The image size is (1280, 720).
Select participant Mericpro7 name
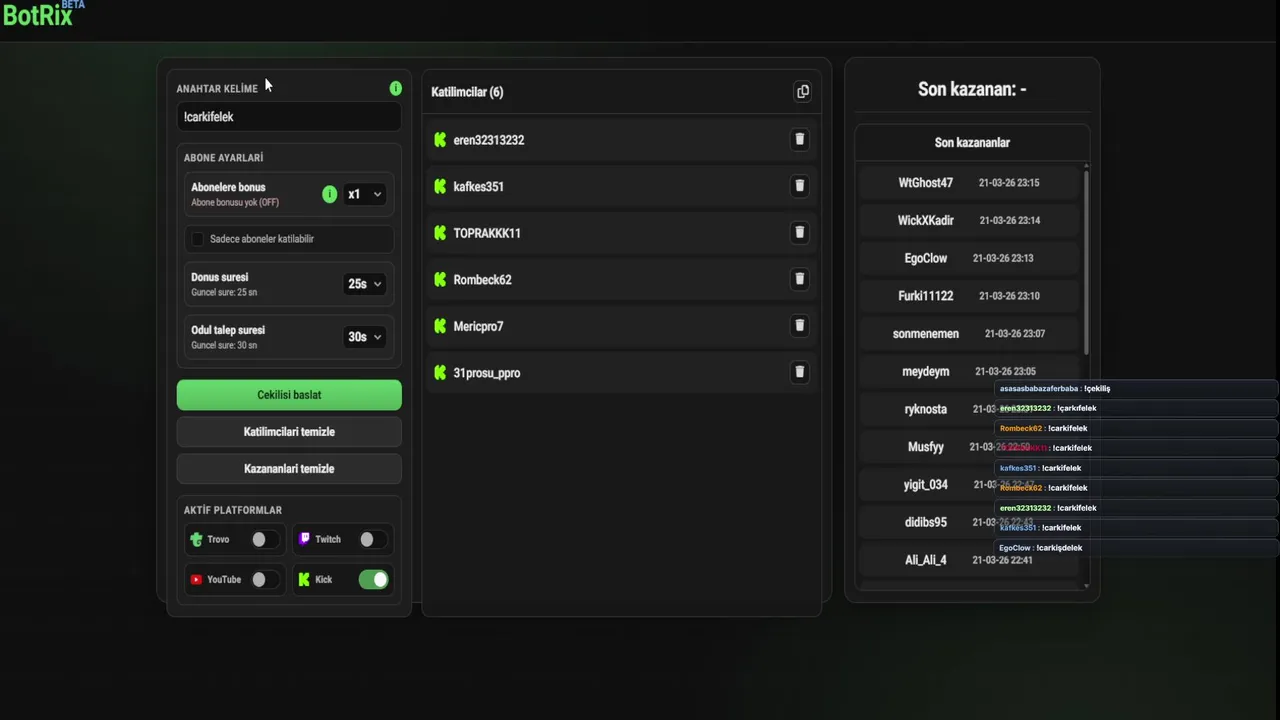tap(479, 326)
